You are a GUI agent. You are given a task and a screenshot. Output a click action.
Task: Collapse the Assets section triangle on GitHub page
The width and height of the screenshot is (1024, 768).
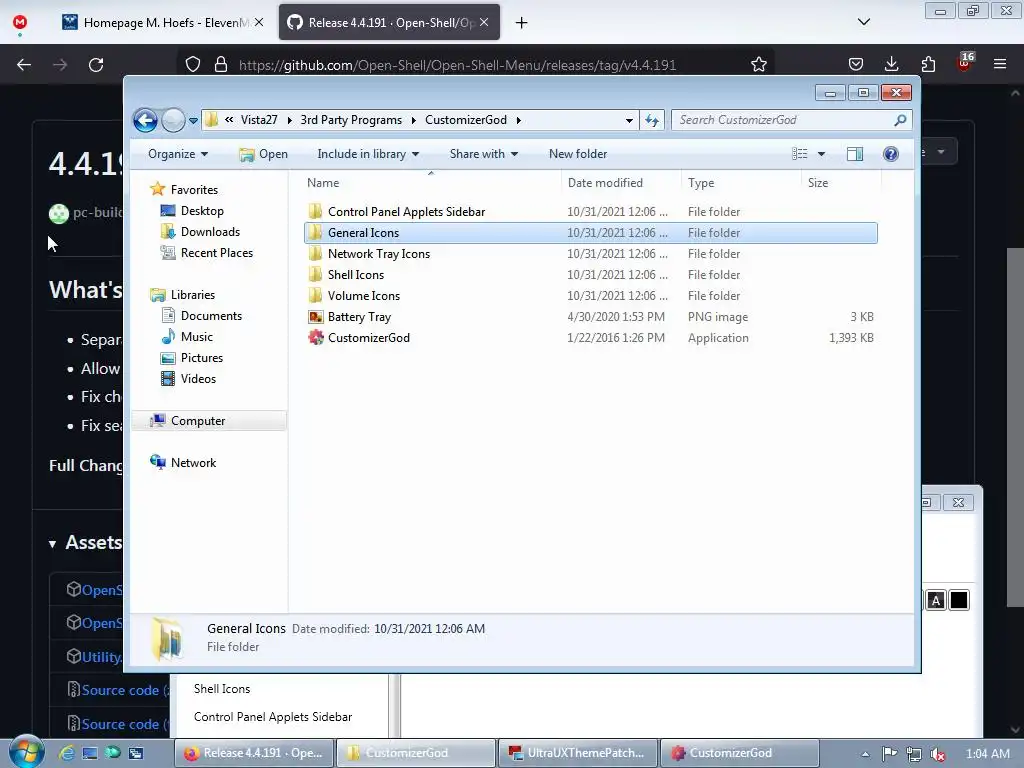click(x=52, y=543)
